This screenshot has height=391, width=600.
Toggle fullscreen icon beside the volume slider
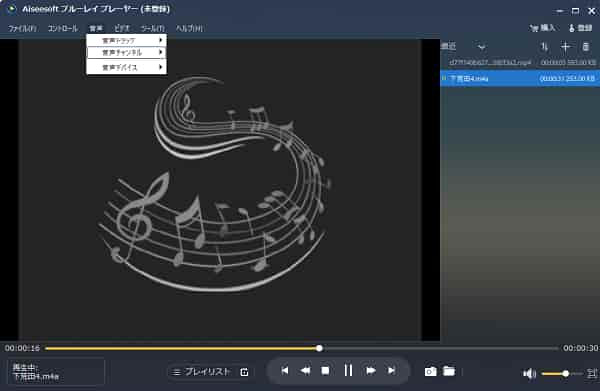point(592,373)
